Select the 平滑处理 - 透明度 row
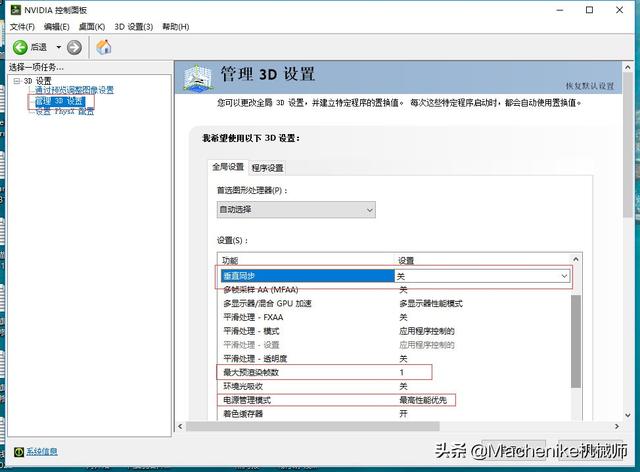Screen dimensions: 640x472 coord(396,359)
